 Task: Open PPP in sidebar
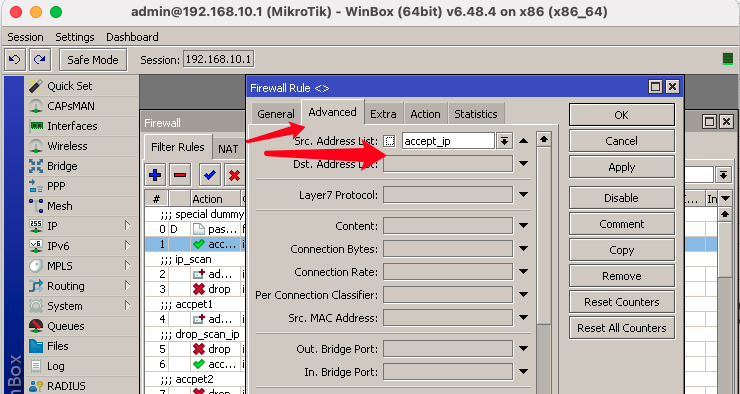pyautogui.click(x=56, y=186)
